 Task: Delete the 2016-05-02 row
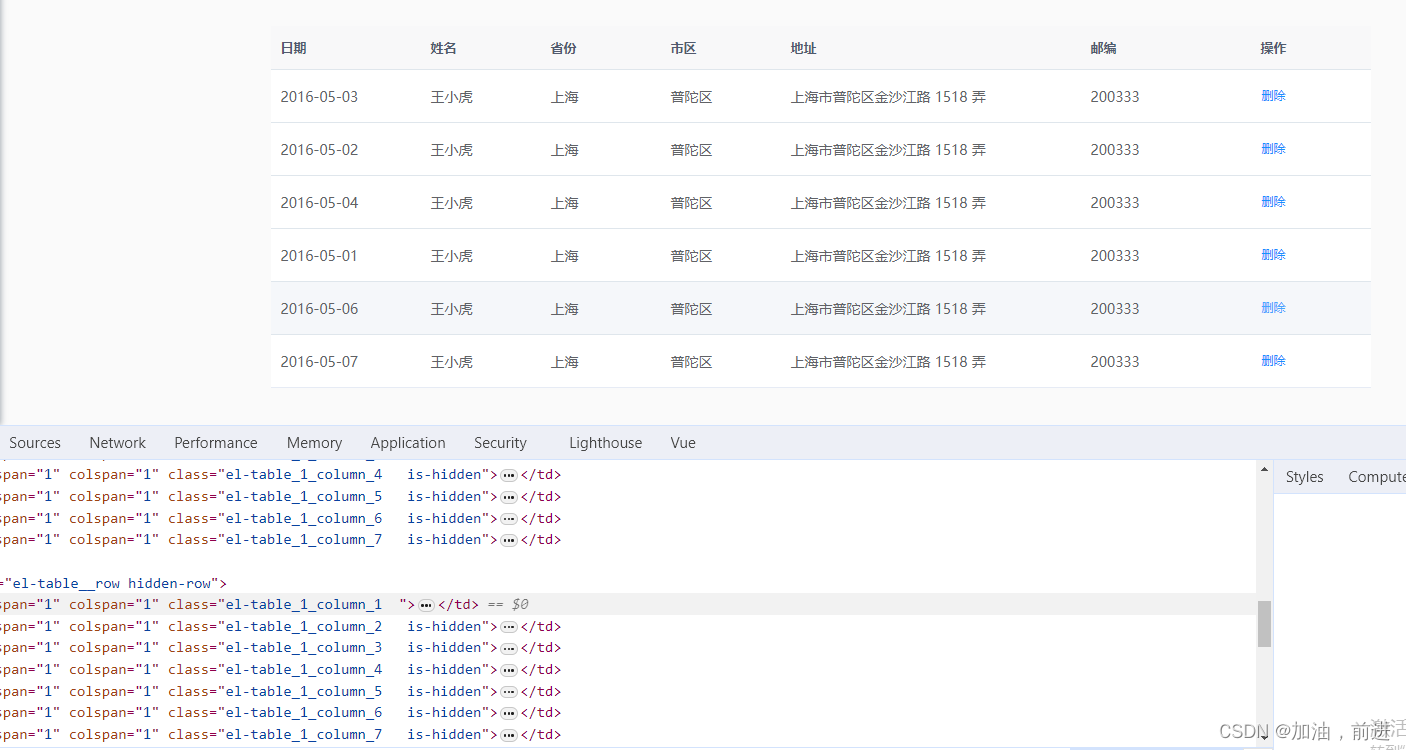tap(1273, 149)
